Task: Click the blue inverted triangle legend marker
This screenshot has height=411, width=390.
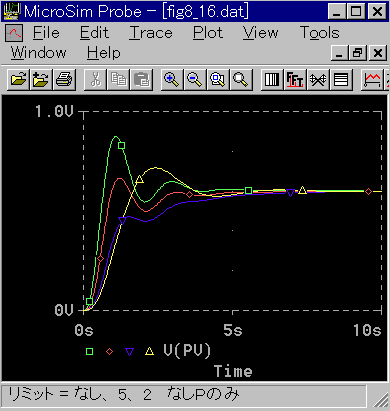Action: coord(129,352)
